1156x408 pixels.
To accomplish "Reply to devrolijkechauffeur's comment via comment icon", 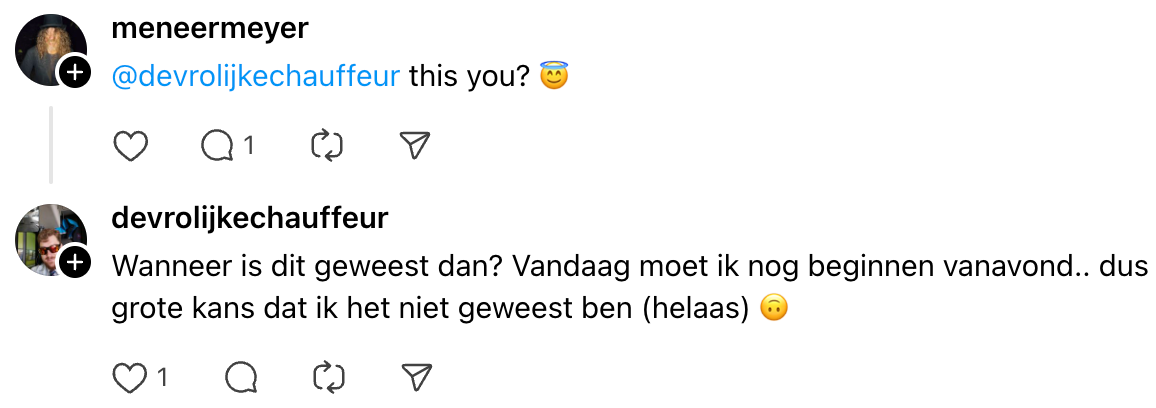I will 241,377.
